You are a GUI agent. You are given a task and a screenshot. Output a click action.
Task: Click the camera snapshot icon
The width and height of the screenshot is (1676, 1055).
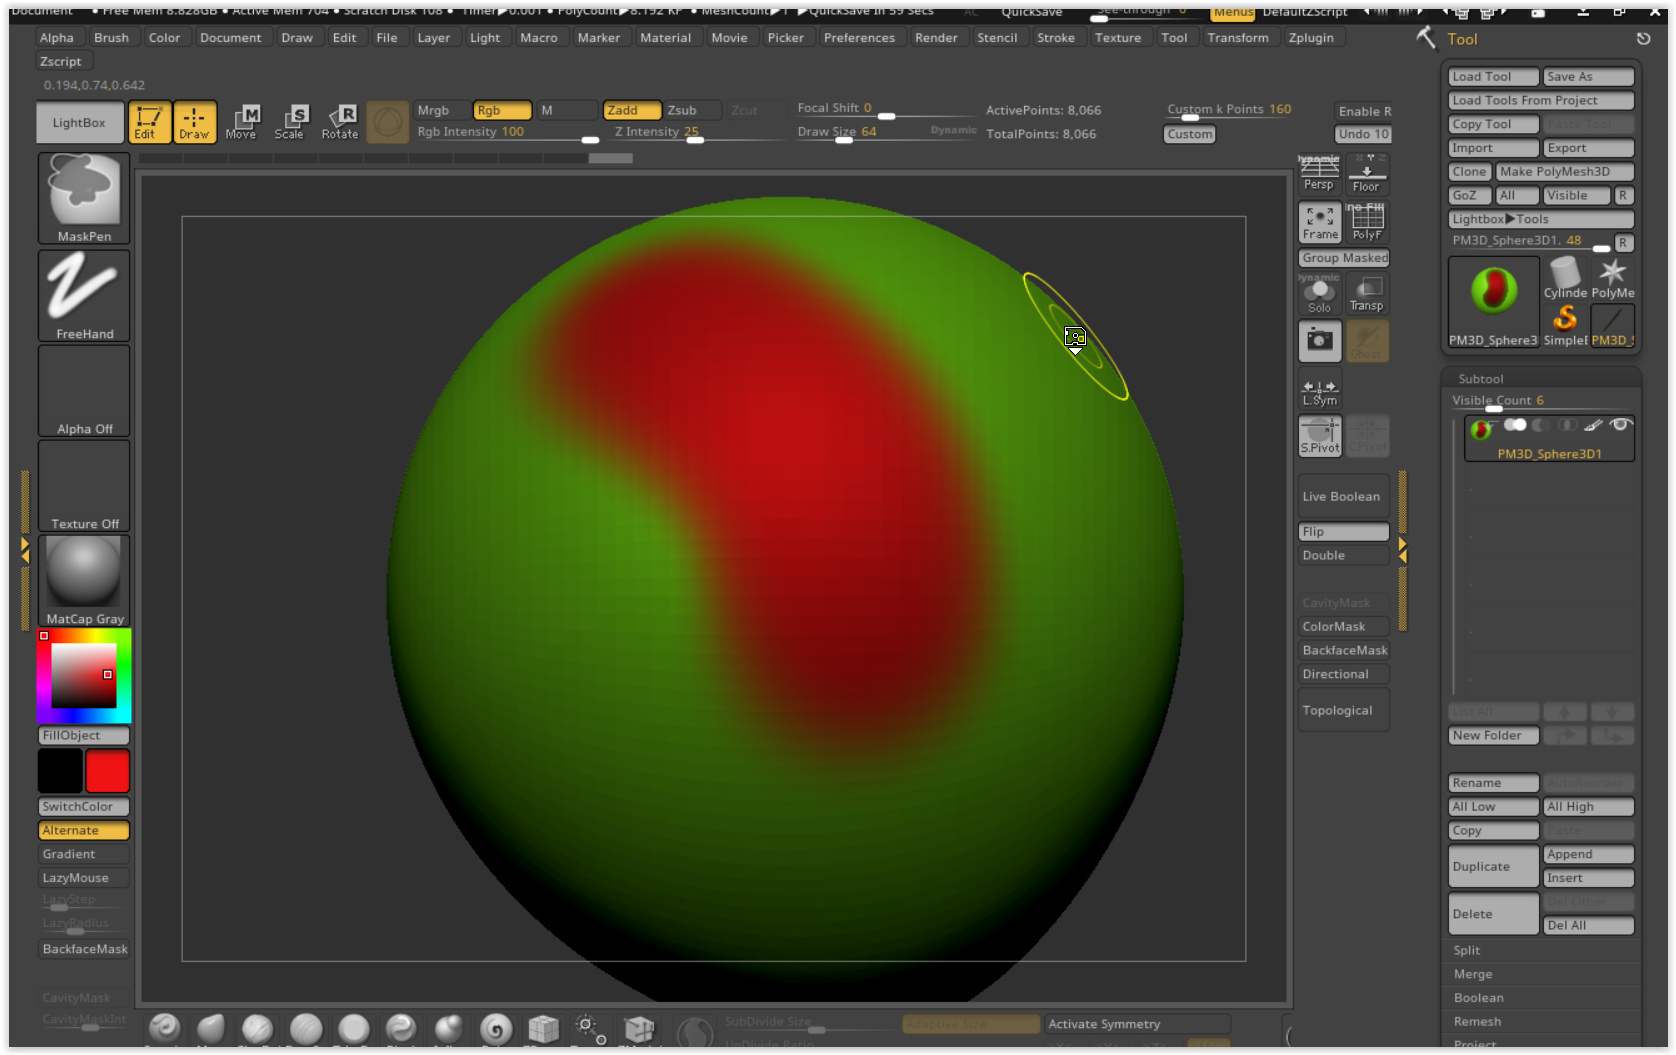(1319, 341)
